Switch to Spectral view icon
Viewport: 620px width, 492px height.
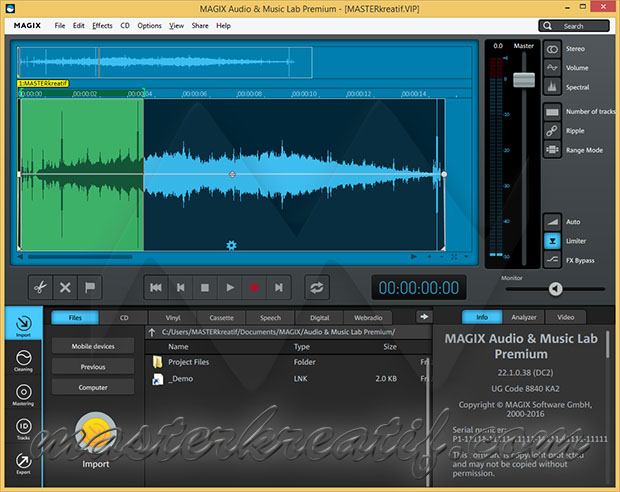[x=552, y=87]
